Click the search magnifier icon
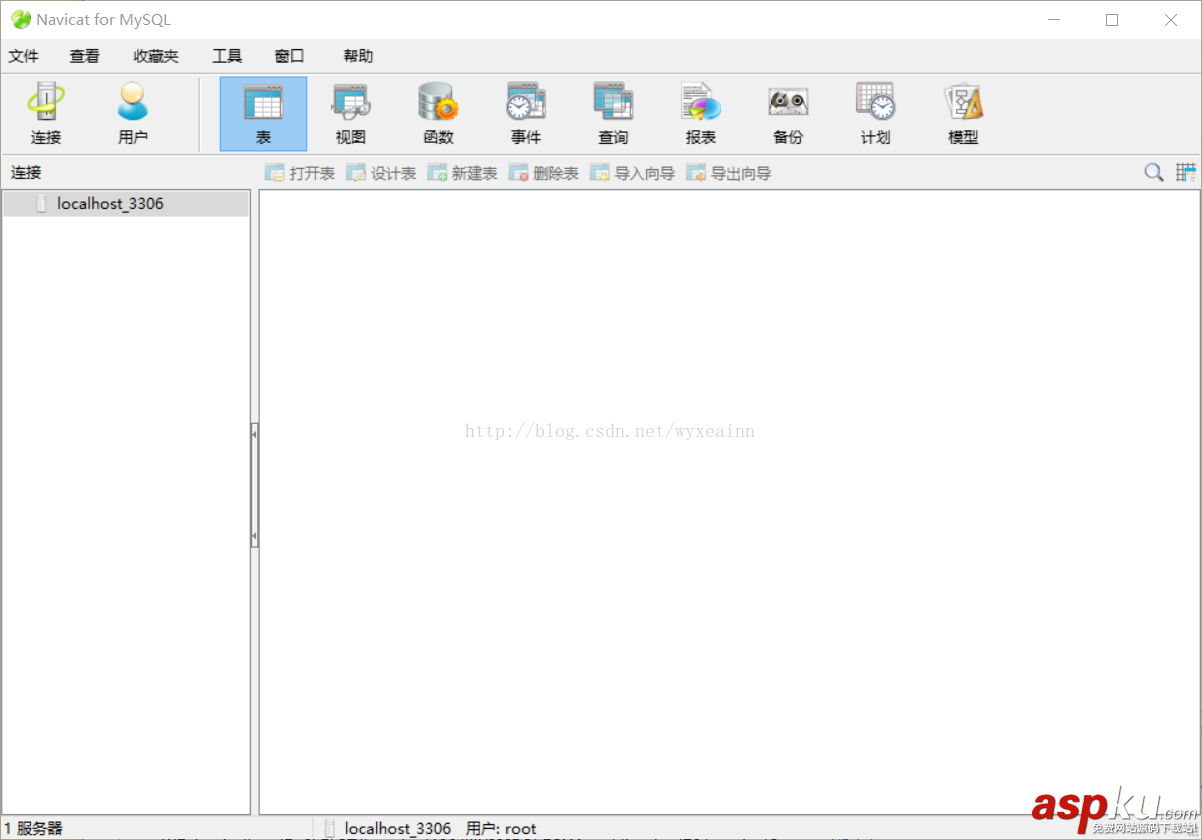1202x840 pixels. click(x=1154, y=172)
